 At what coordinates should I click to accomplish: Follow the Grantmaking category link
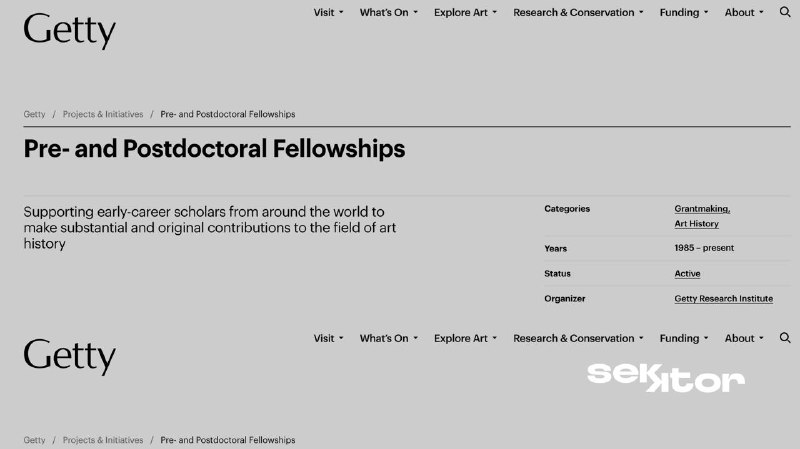pyautogui.click(x=702, y=209)
